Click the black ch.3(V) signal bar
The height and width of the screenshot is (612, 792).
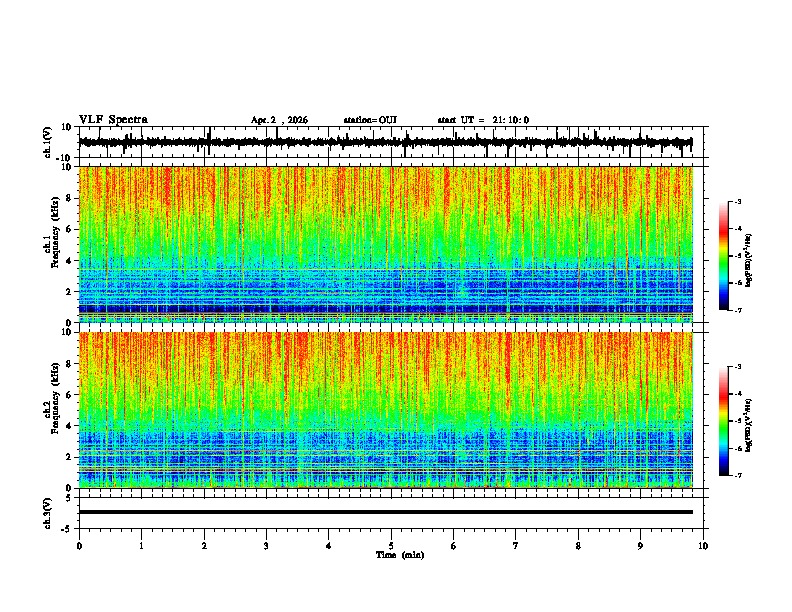[x=386, y=512]
